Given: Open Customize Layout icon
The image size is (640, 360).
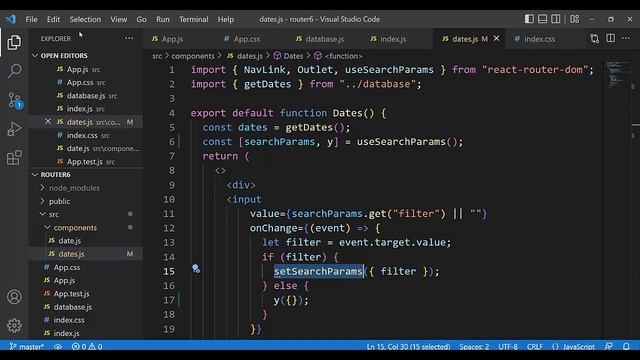Looking at the screenshot, I should pos(574,19).
